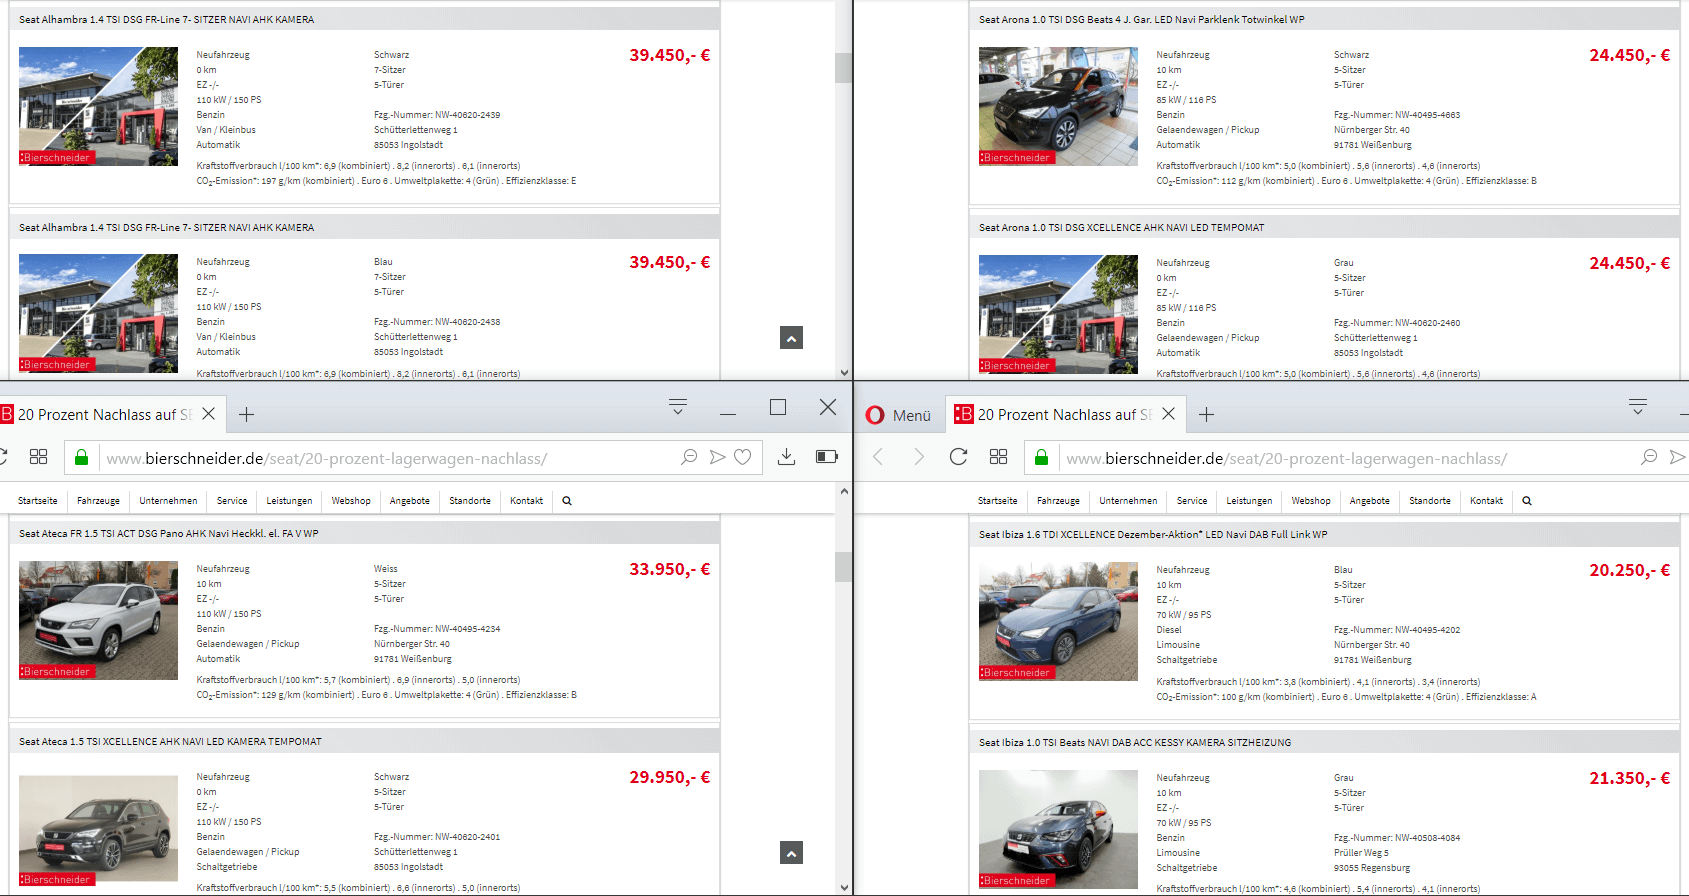Open Speed Dial grid in the Seat Ateca window
This screenshot has width=1689, height=896.
tap(38, 457)
